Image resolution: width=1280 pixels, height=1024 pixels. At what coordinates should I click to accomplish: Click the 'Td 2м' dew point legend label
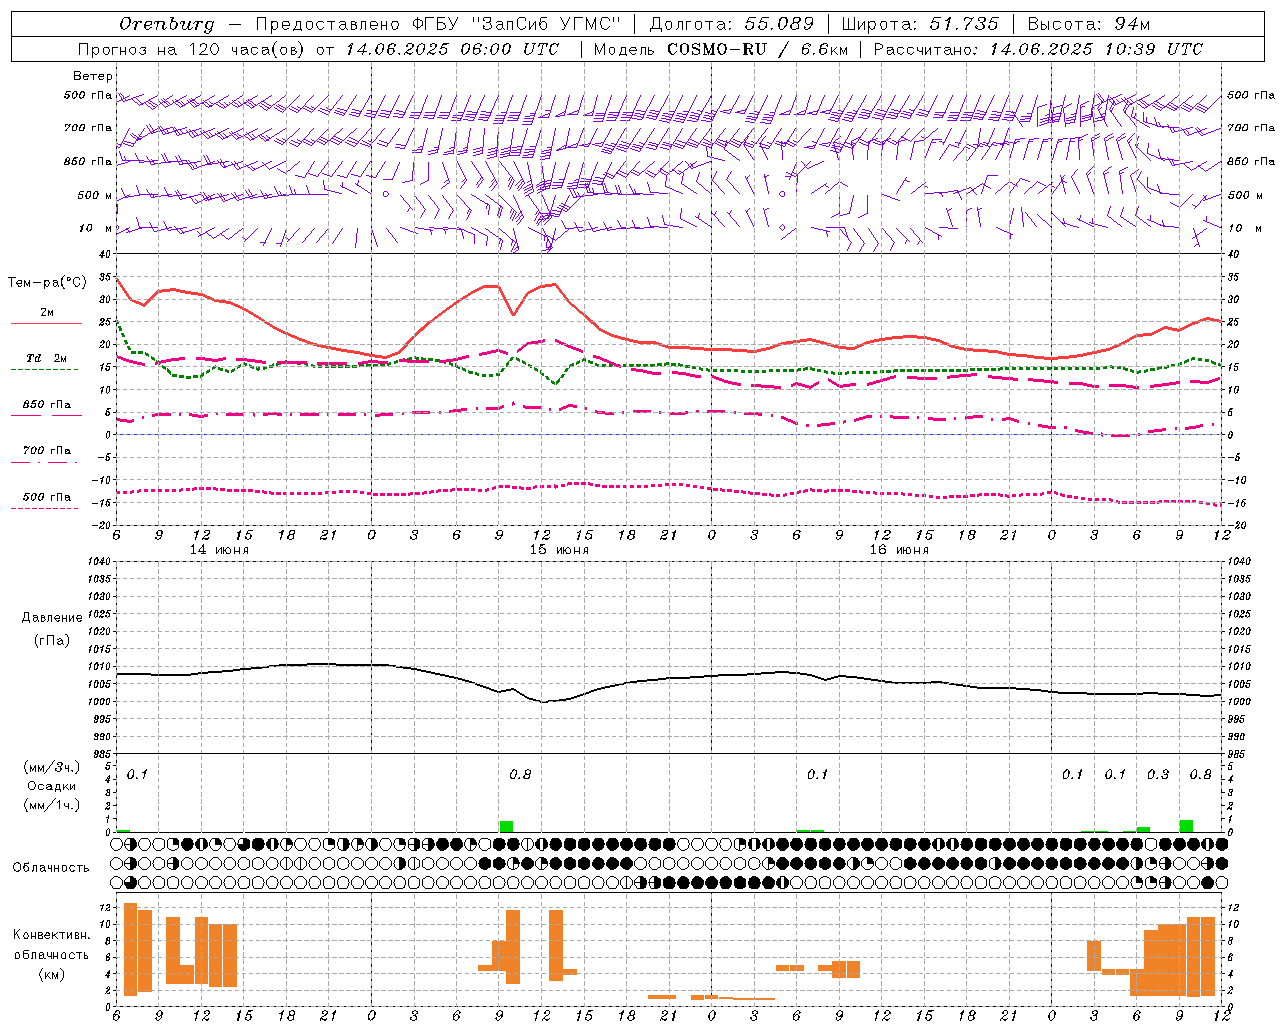47,358
